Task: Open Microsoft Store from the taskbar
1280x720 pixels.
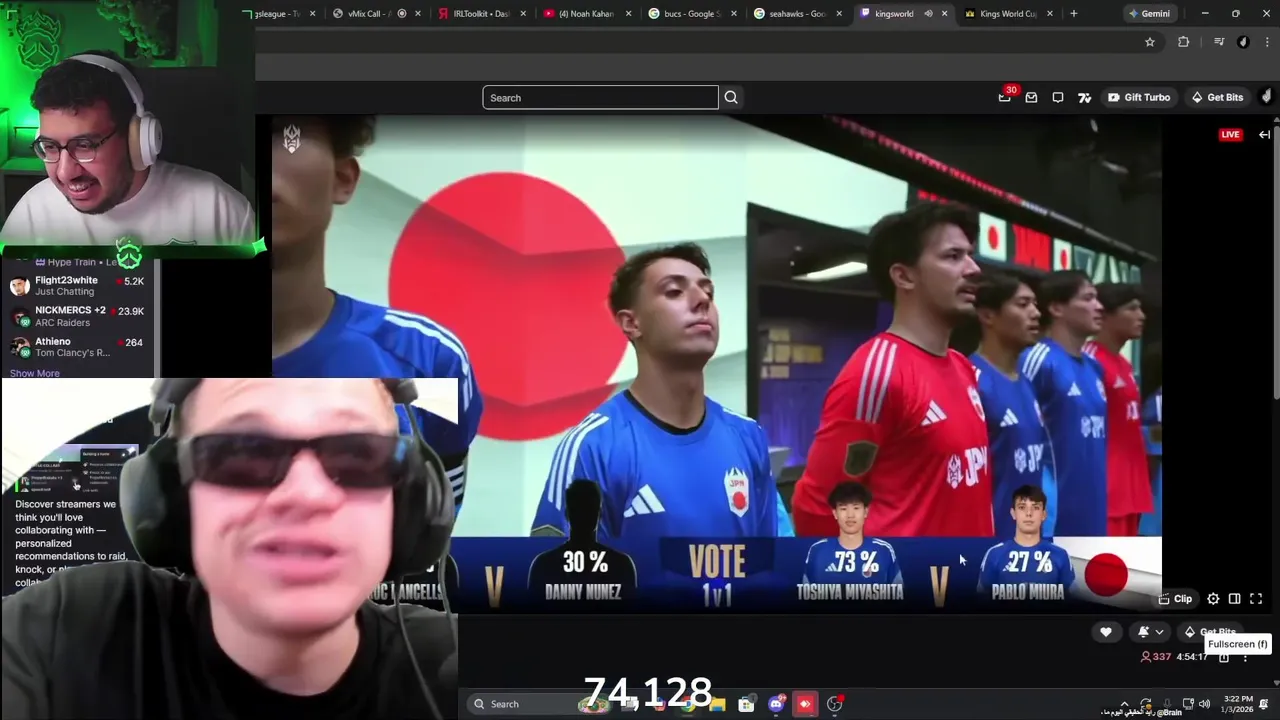Action: click(x=746, y=704)
